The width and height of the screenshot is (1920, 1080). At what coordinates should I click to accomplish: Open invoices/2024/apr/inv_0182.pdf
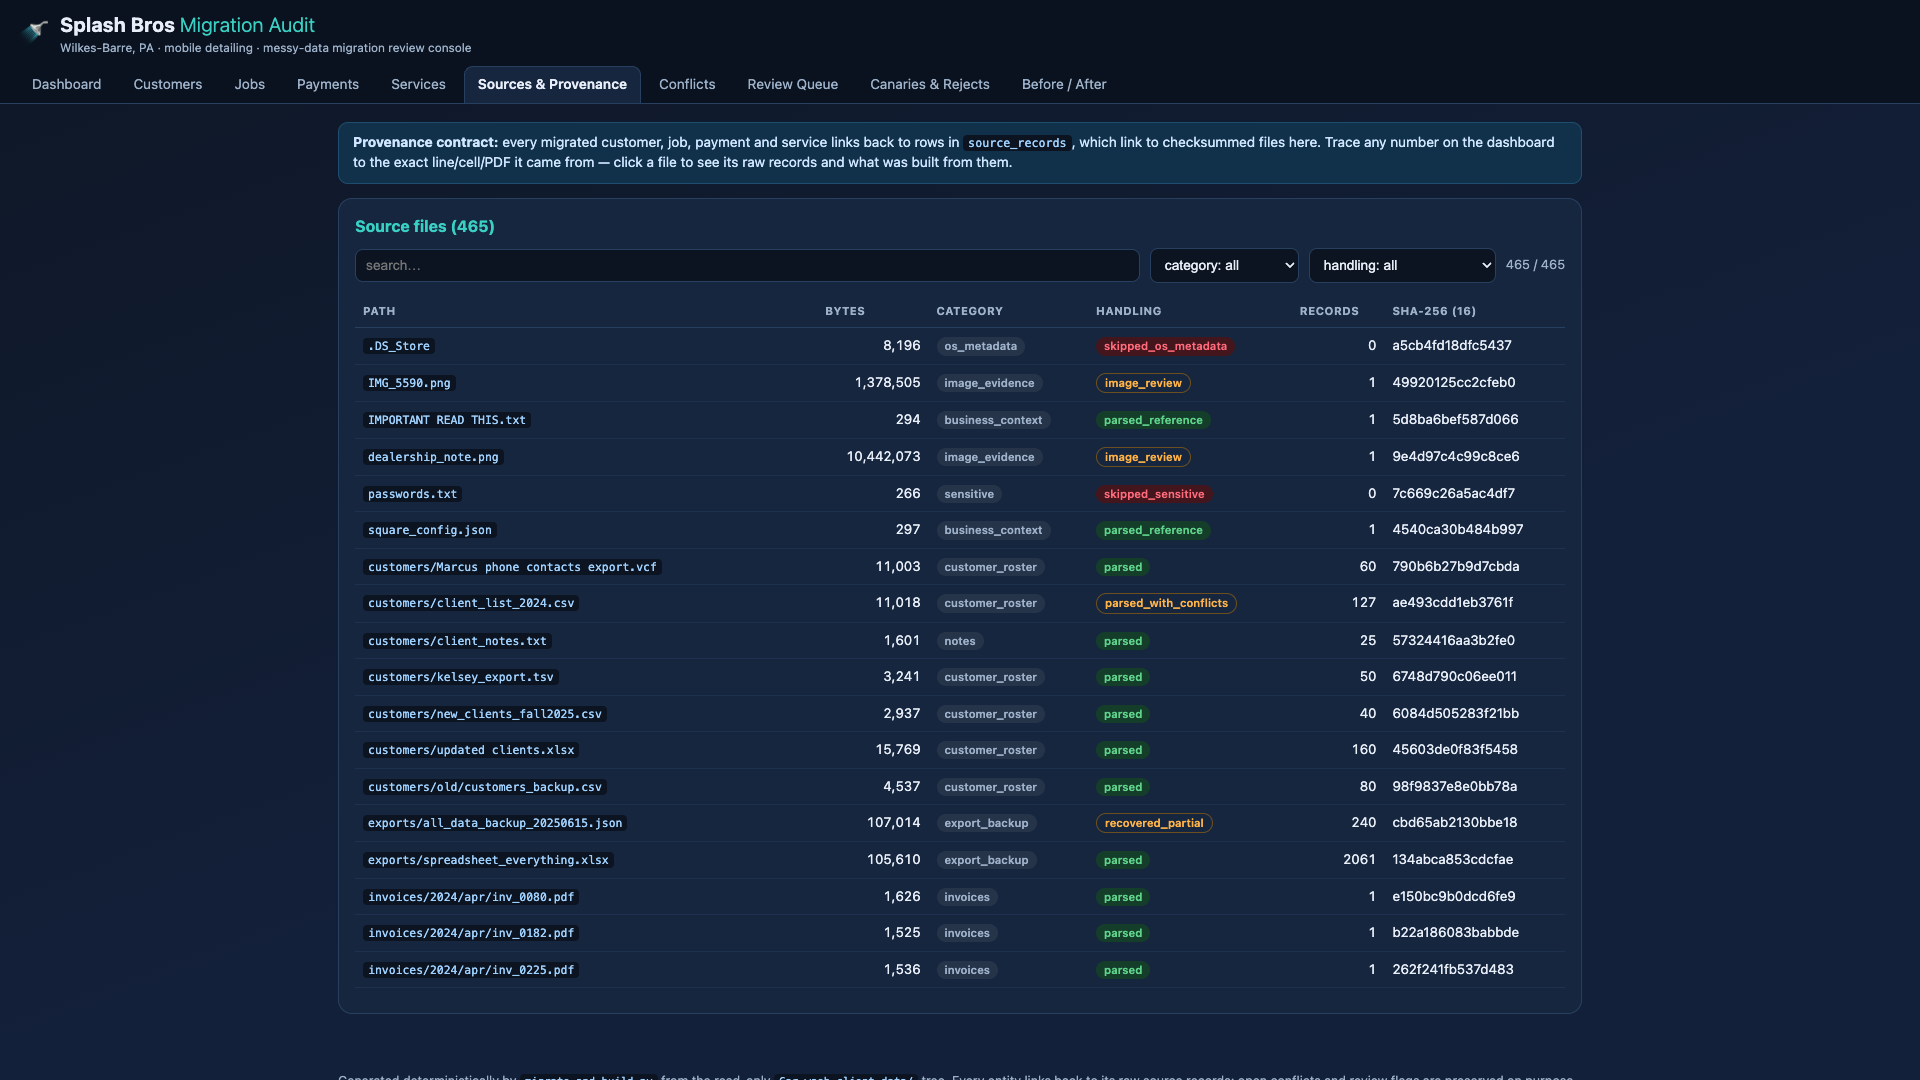(471, 933)
